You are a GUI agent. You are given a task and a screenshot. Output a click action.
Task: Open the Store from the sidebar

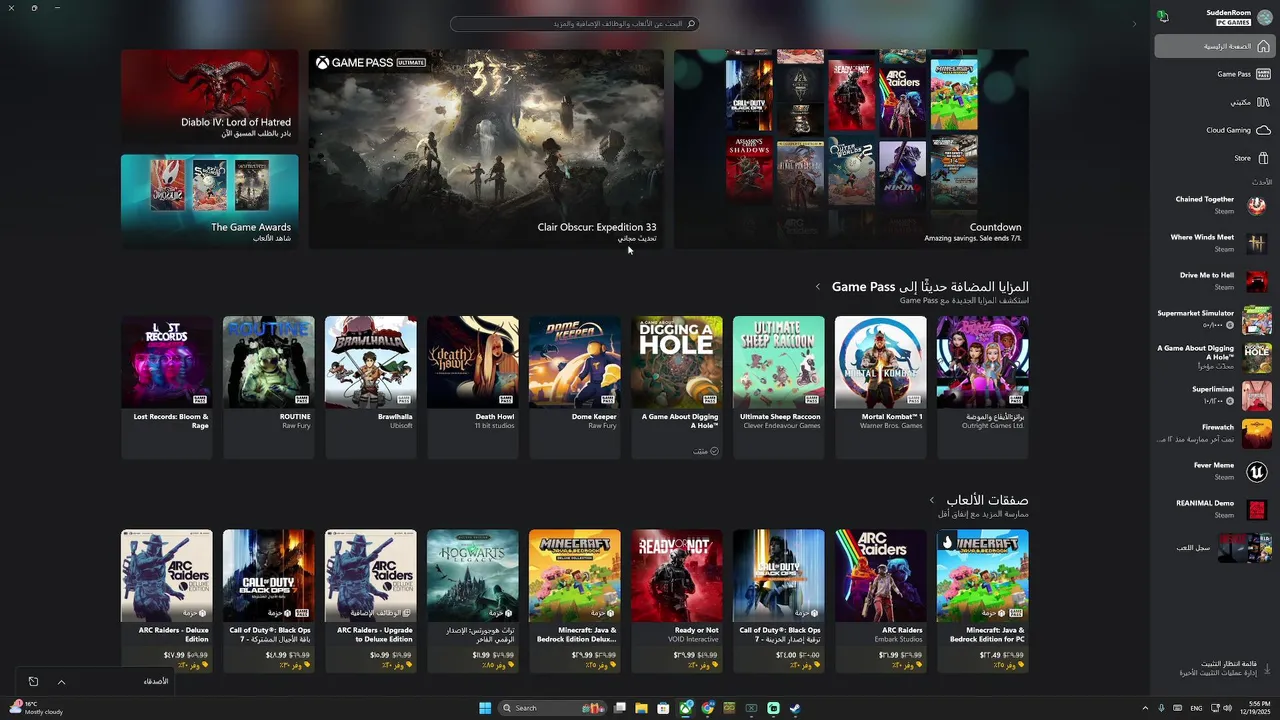click(x=1214, y=158)
